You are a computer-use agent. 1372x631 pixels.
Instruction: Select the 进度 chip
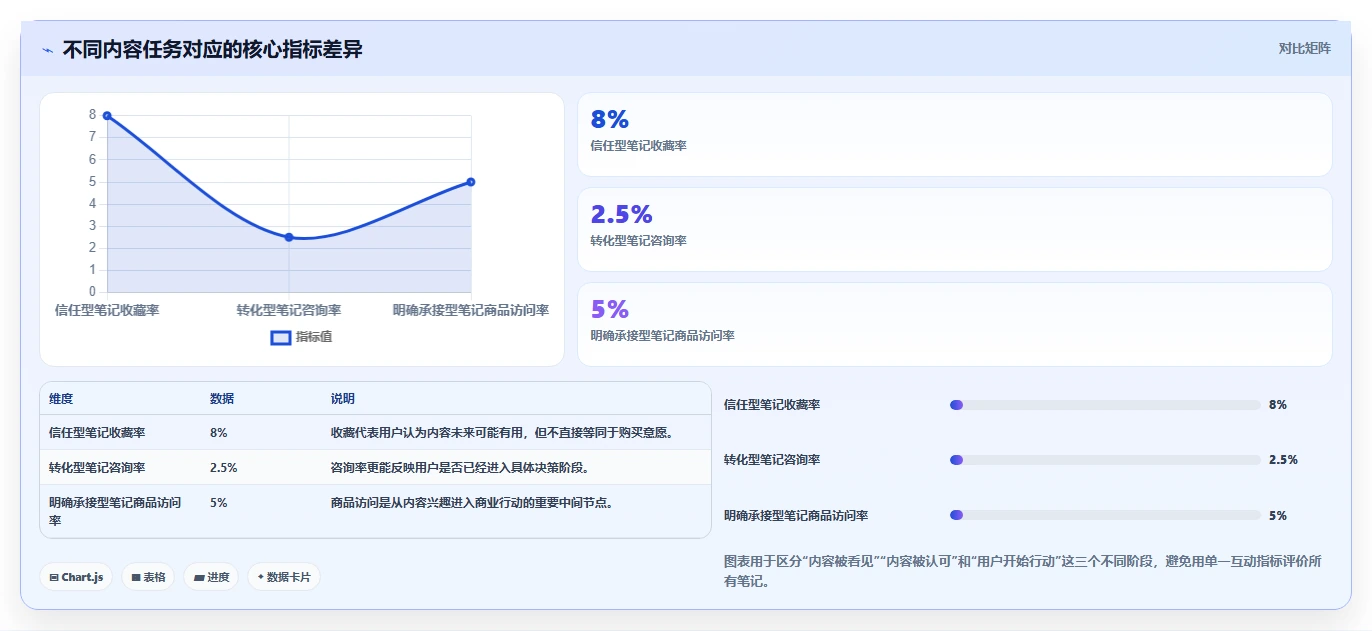pyautogui.click(x=211, y=577)
